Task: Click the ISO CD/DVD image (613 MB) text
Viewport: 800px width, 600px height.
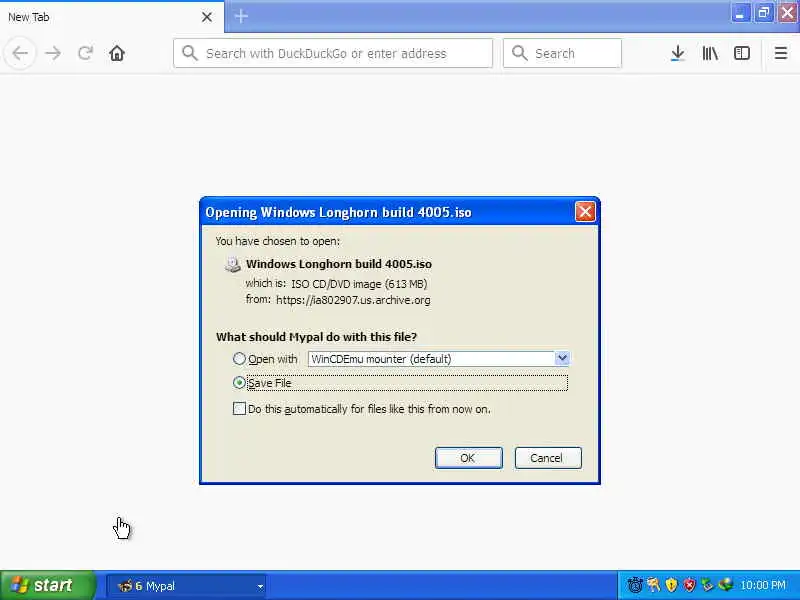Action: (x=359, y=284)
